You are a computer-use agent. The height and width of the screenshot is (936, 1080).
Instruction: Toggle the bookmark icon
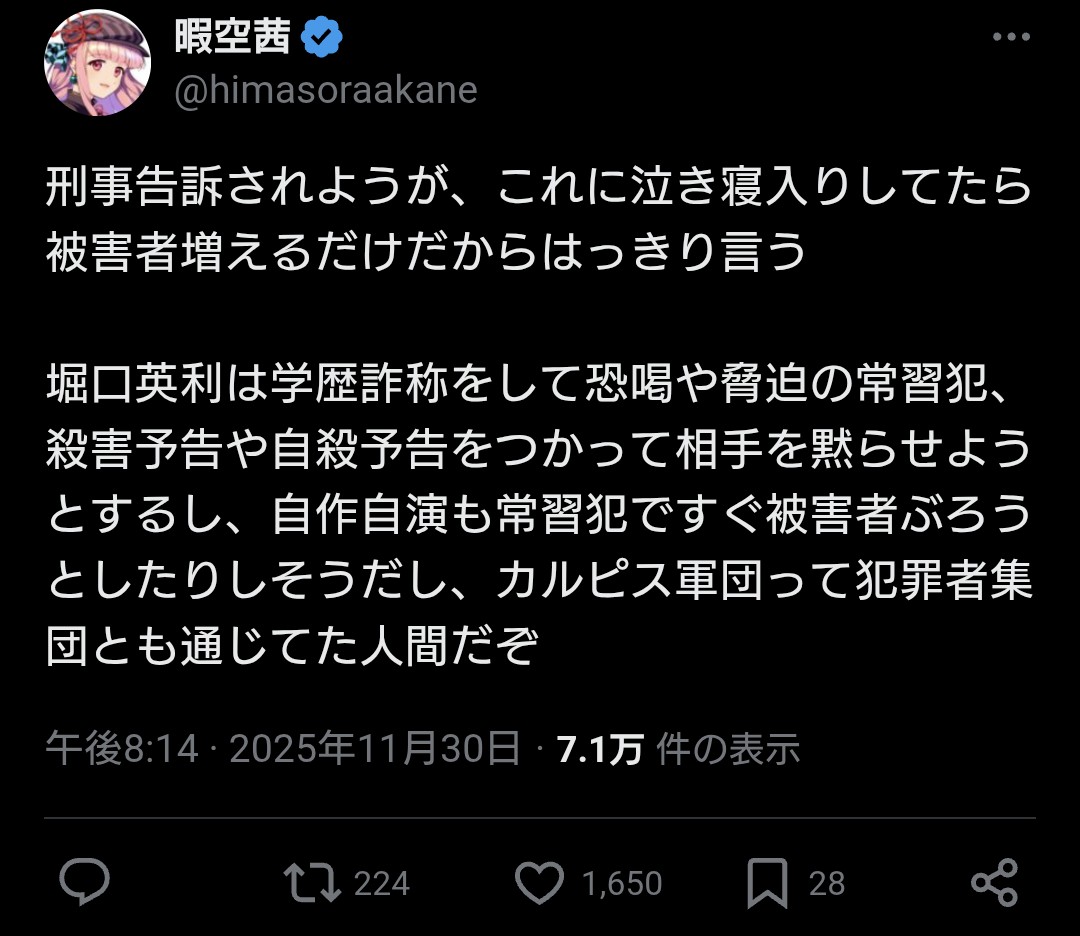[769, 883]
